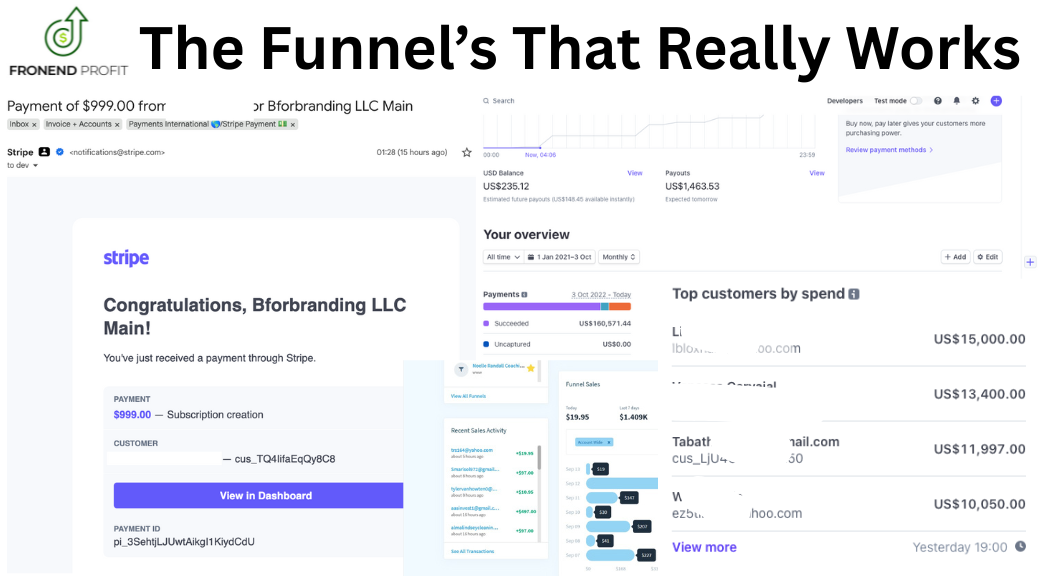Click the View in Dashboard button
This screenshot has height=576, width=1048.
259,495
